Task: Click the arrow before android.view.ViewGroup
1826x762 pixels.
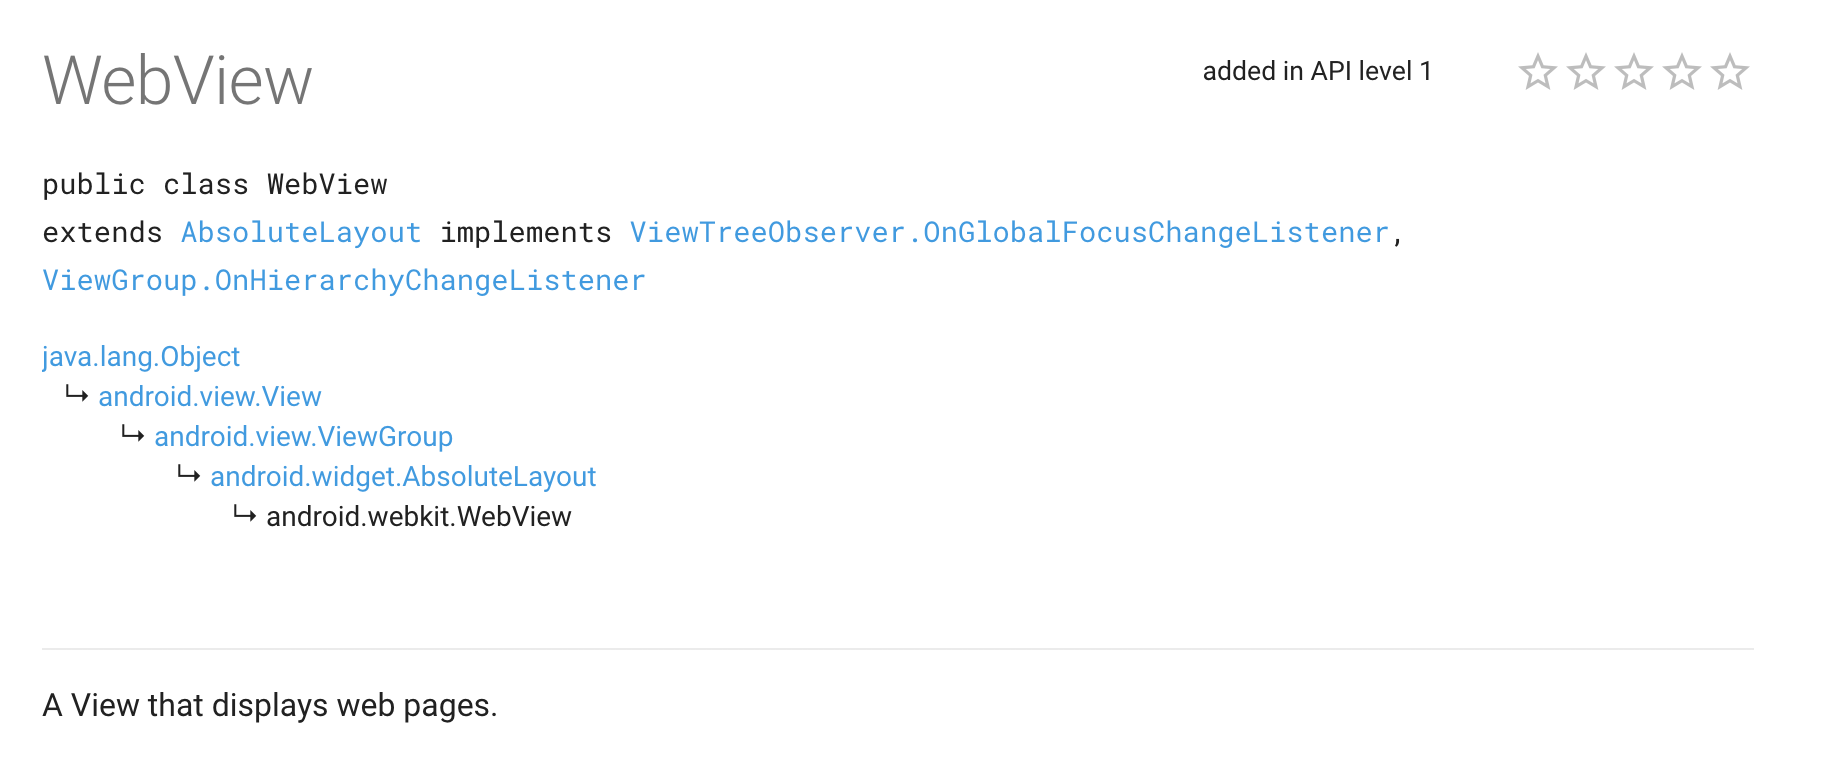Action: [x=133, y=435]
